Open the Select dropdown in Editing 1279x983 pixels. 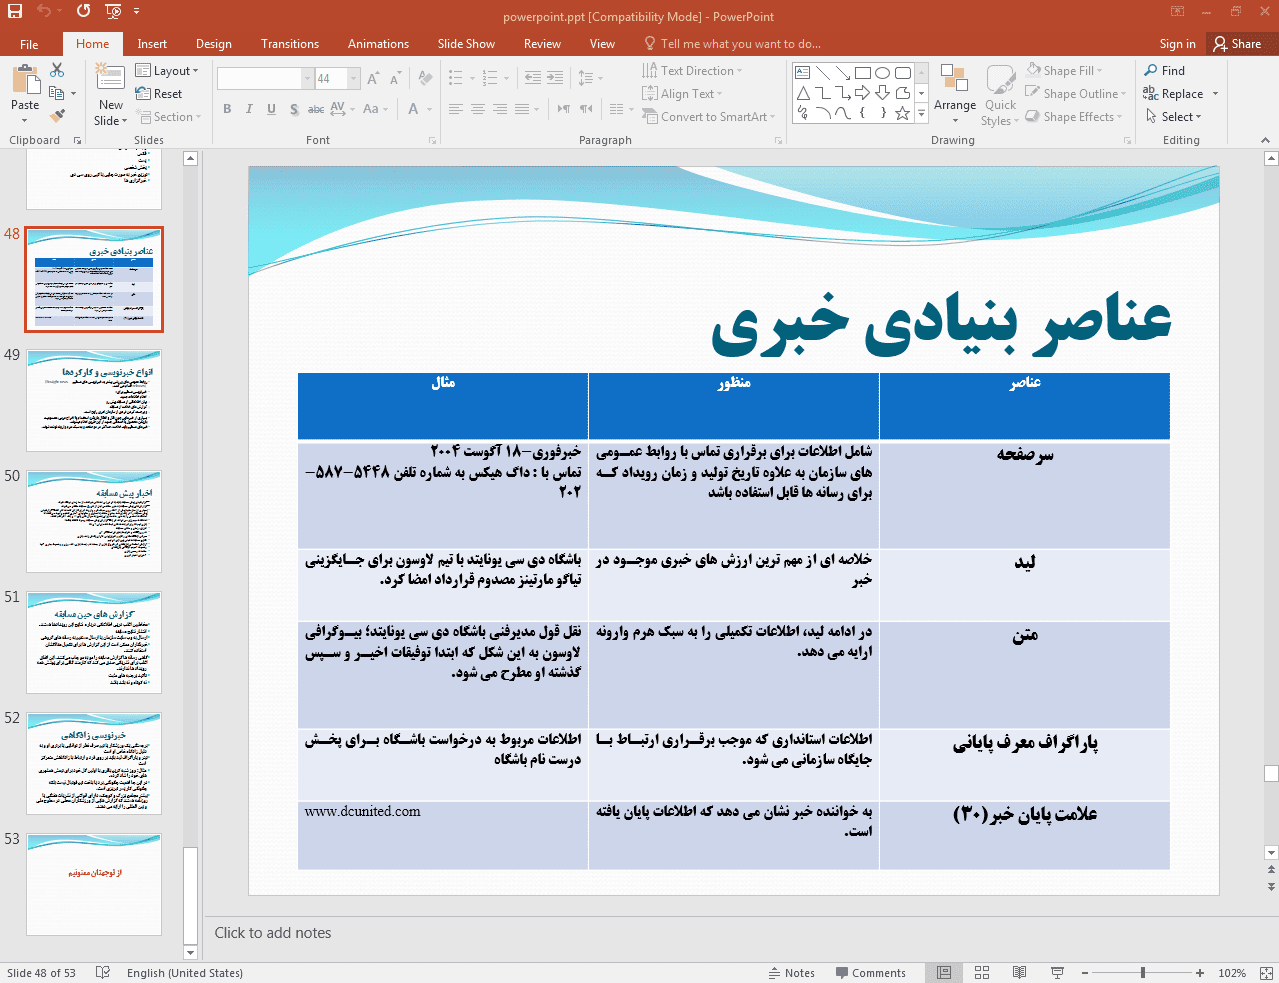pyautogui.click(x=1174, y=117)
